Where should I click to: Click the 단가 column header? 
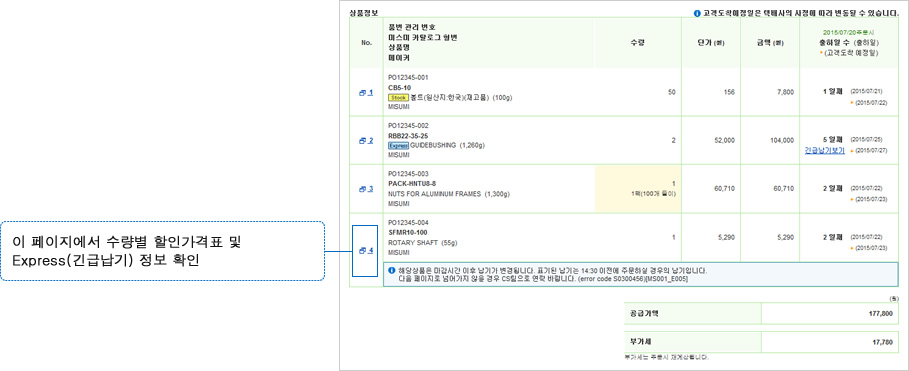point(711,42)
